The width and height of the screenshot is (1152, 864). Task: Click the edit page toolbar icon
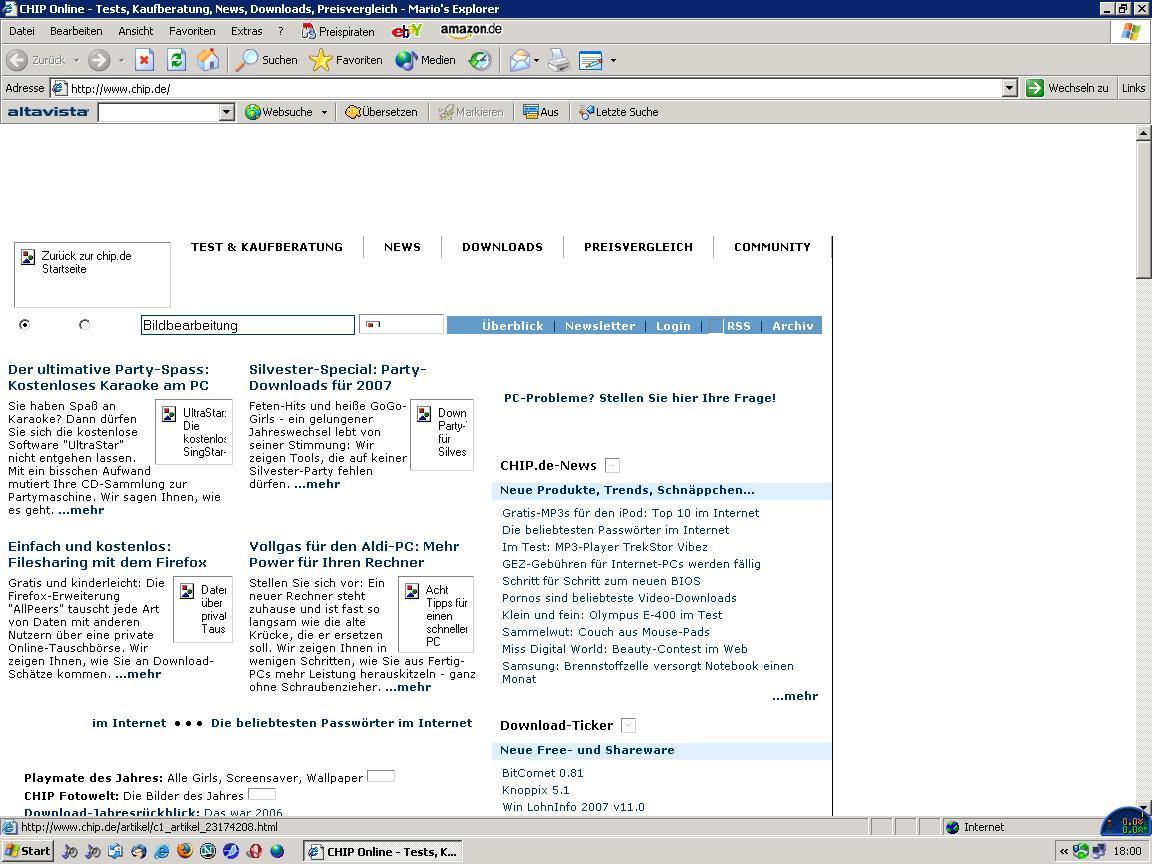591,60
